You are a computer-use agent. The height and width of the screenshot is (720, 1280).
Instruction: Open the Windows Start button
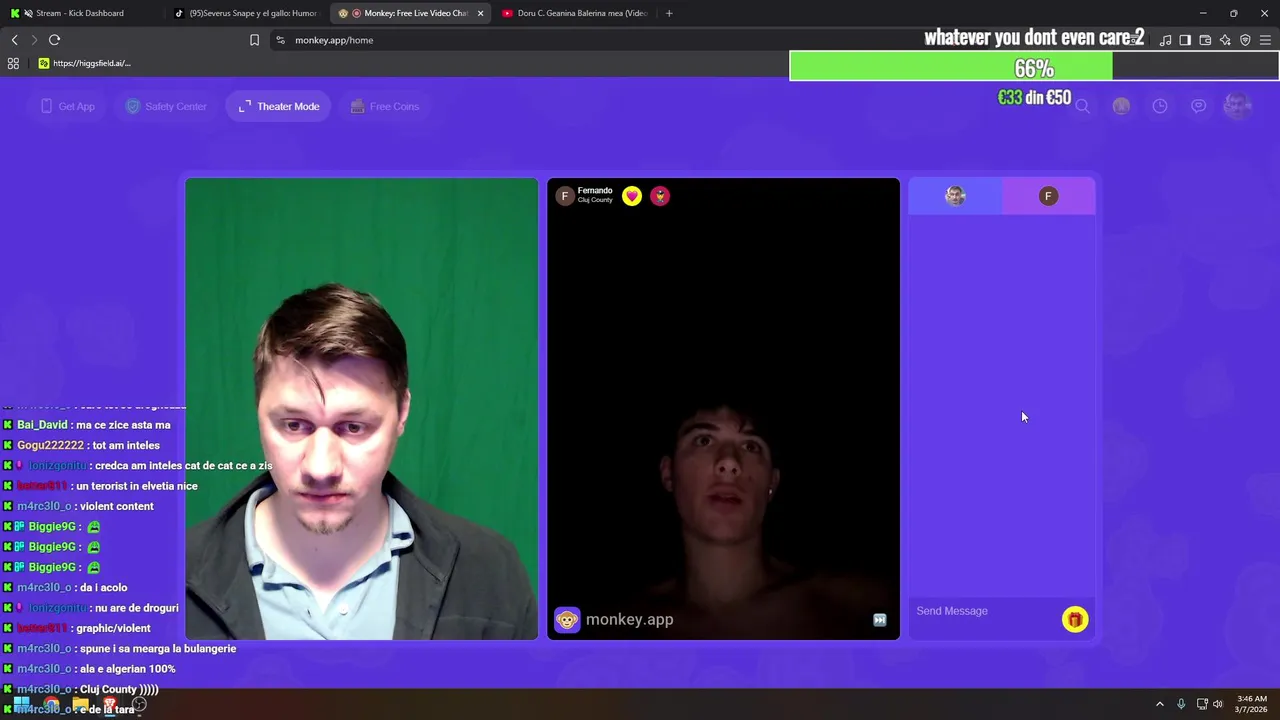click(x=21, y=704)
